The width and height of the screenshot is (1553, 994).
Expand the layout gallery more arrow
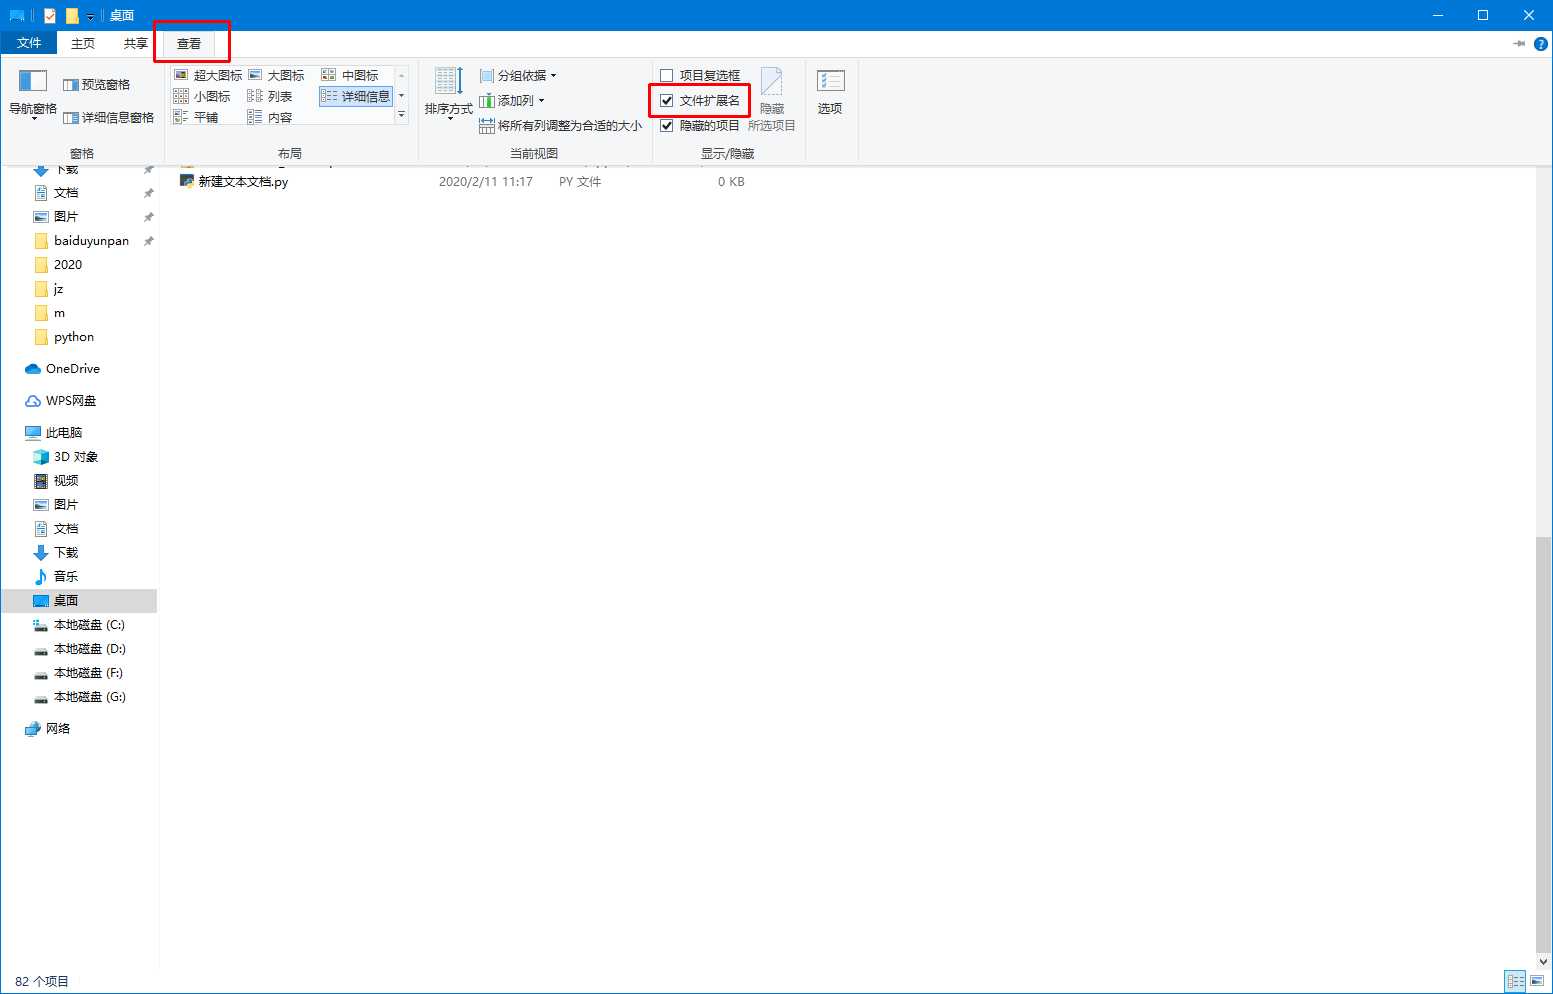click(x=402, y=116)
